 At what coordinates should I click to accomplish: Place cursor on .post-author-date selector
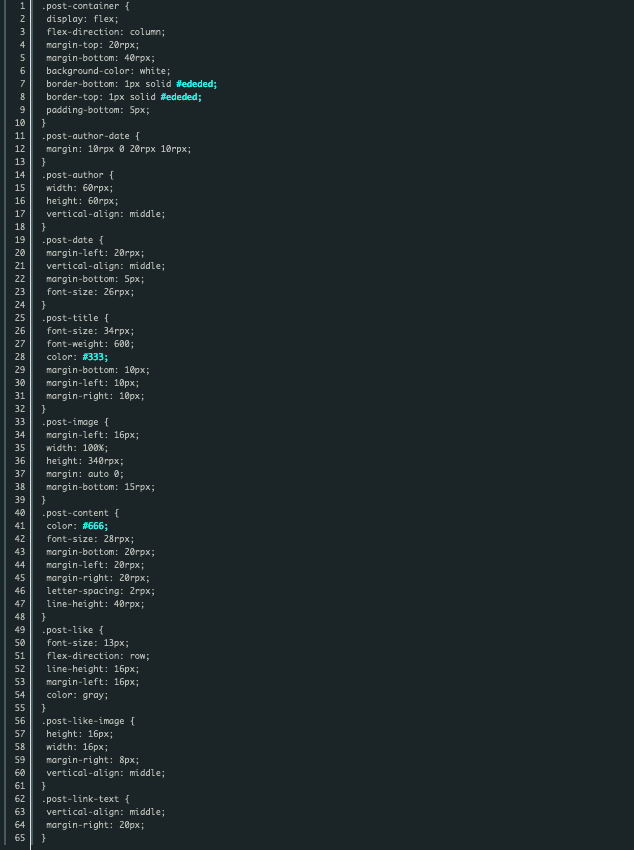[x=85, y=136]
